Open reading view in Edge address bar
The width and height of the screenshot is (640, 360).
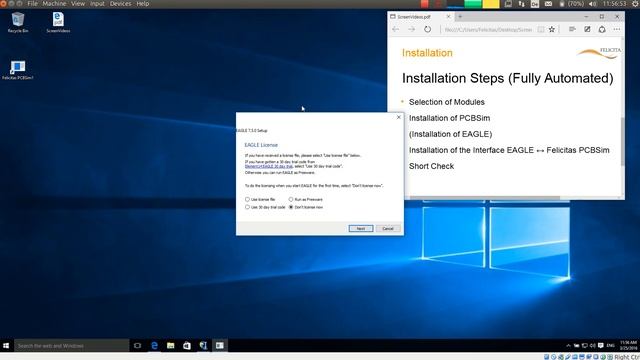tap(540, 29)
